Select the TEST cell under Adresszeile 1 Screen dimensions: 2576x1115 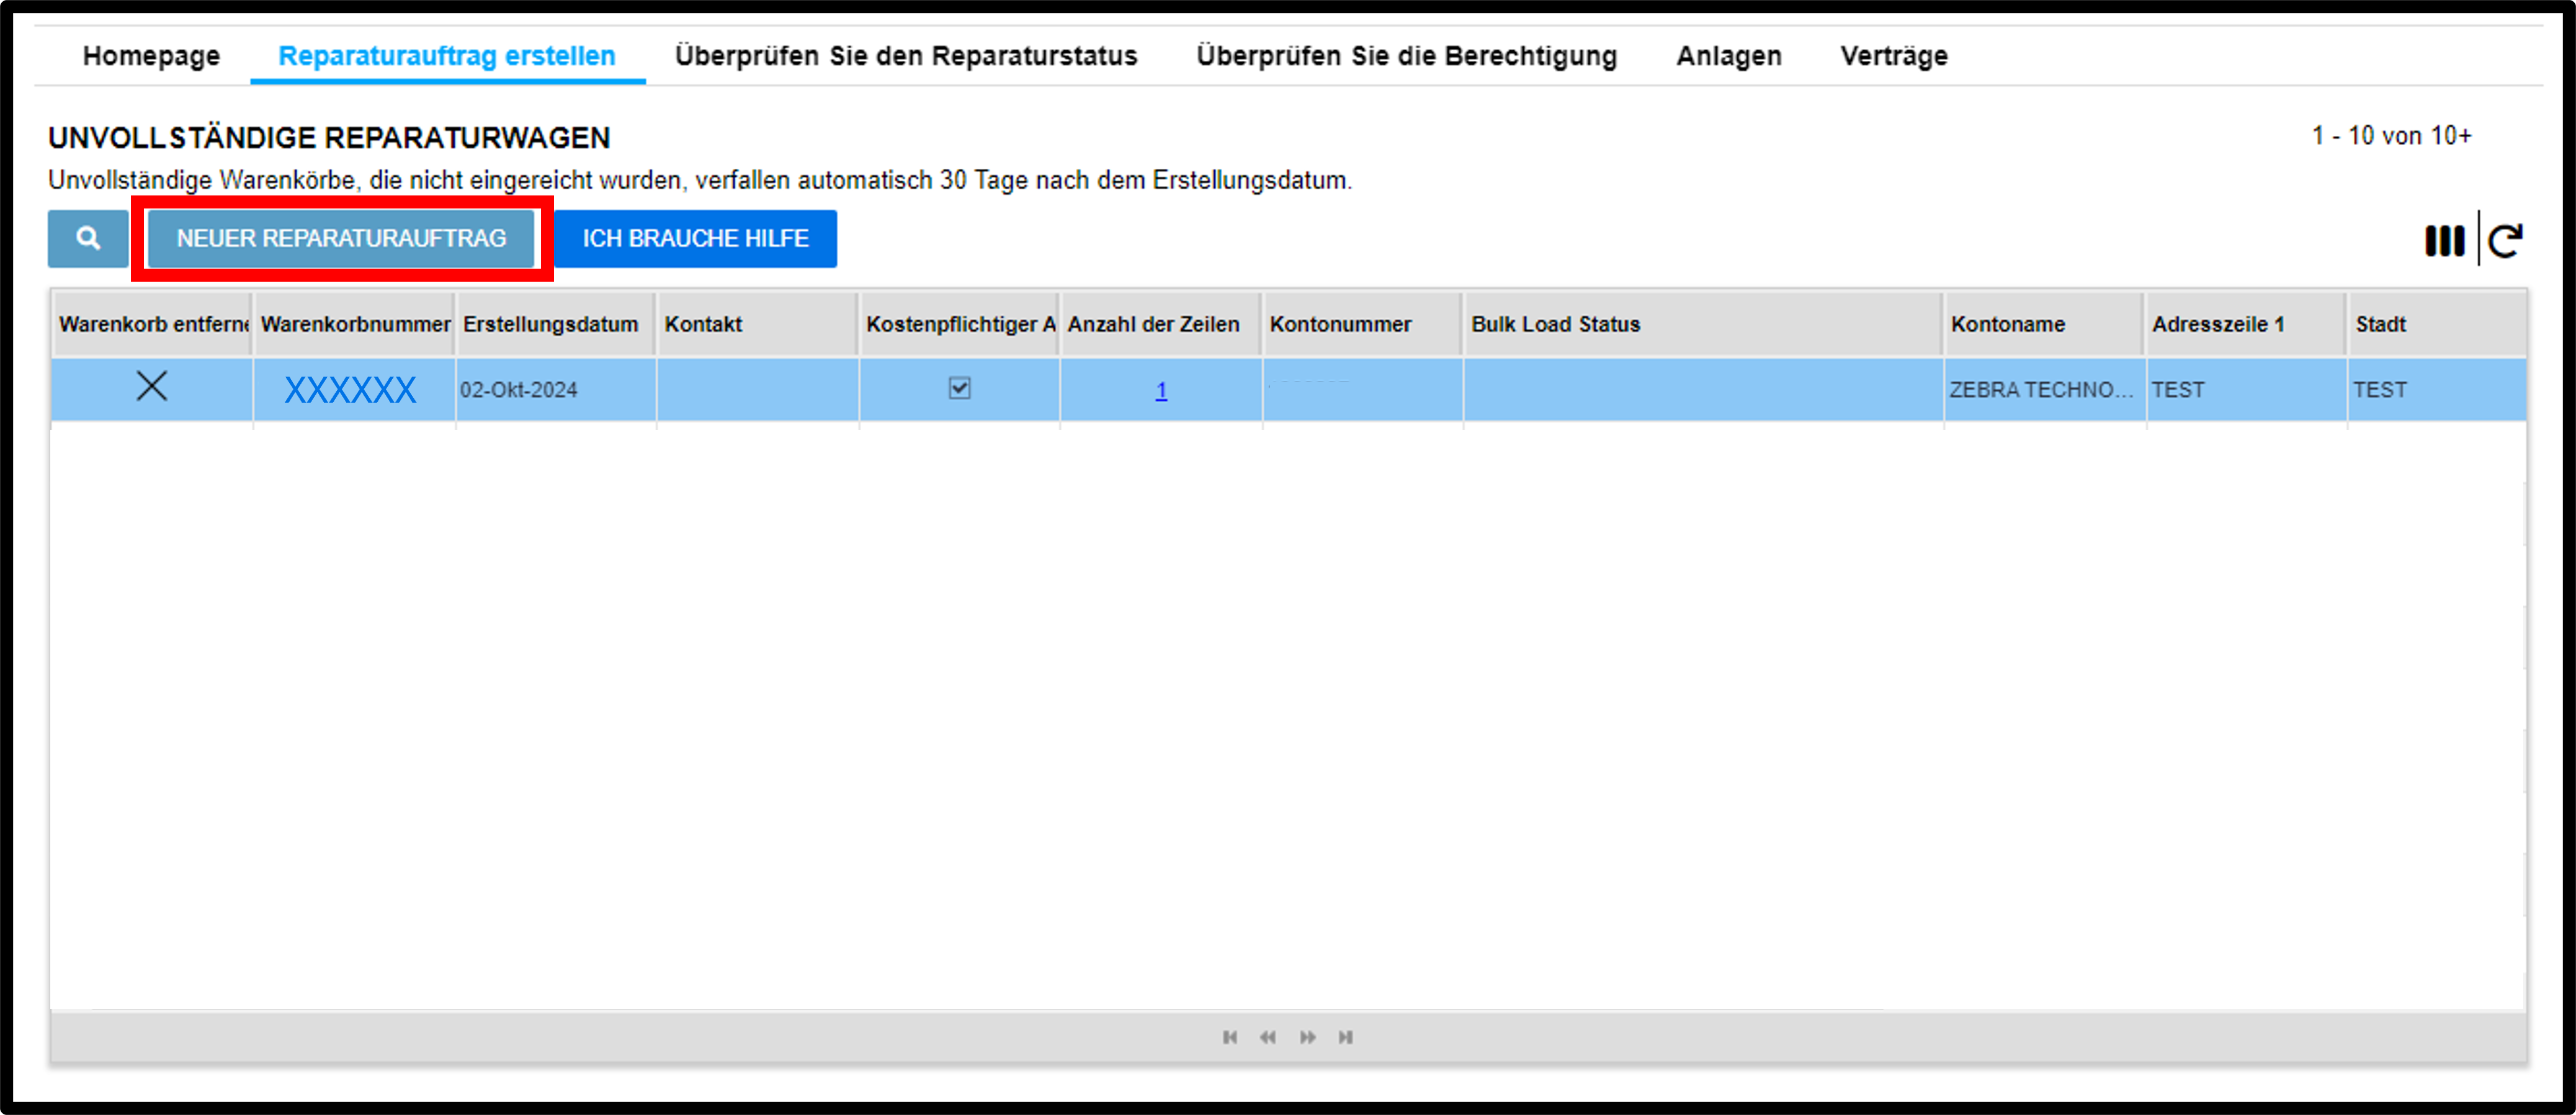[2247, 390]
